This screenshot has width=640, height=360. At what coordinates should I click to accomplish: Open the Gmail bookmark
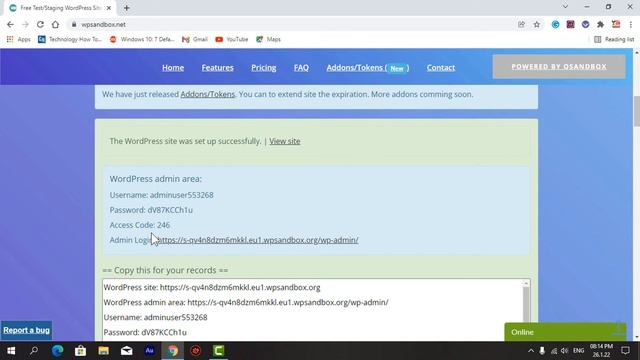195,39
